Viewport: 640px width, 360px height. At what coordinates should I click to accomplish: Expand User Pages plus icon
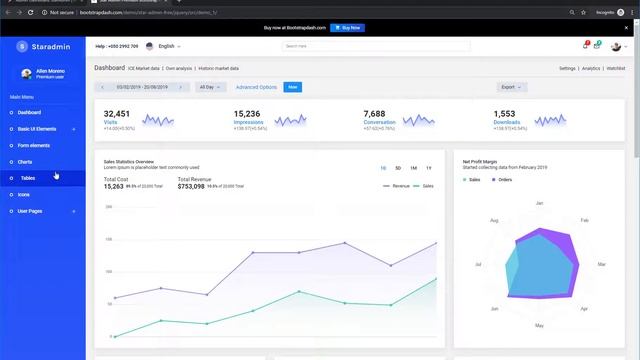(x=74, y=211)
